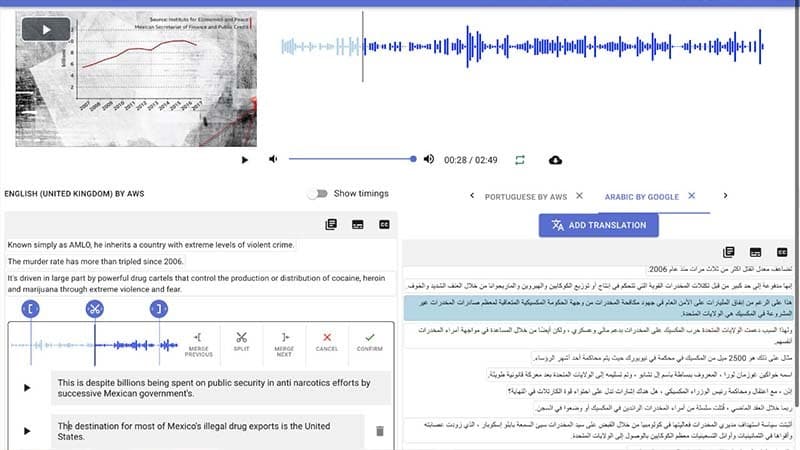Mute audio using the left speaker icon
The height and width of the screenshot is (450, 800).
(x=273, y=159)
